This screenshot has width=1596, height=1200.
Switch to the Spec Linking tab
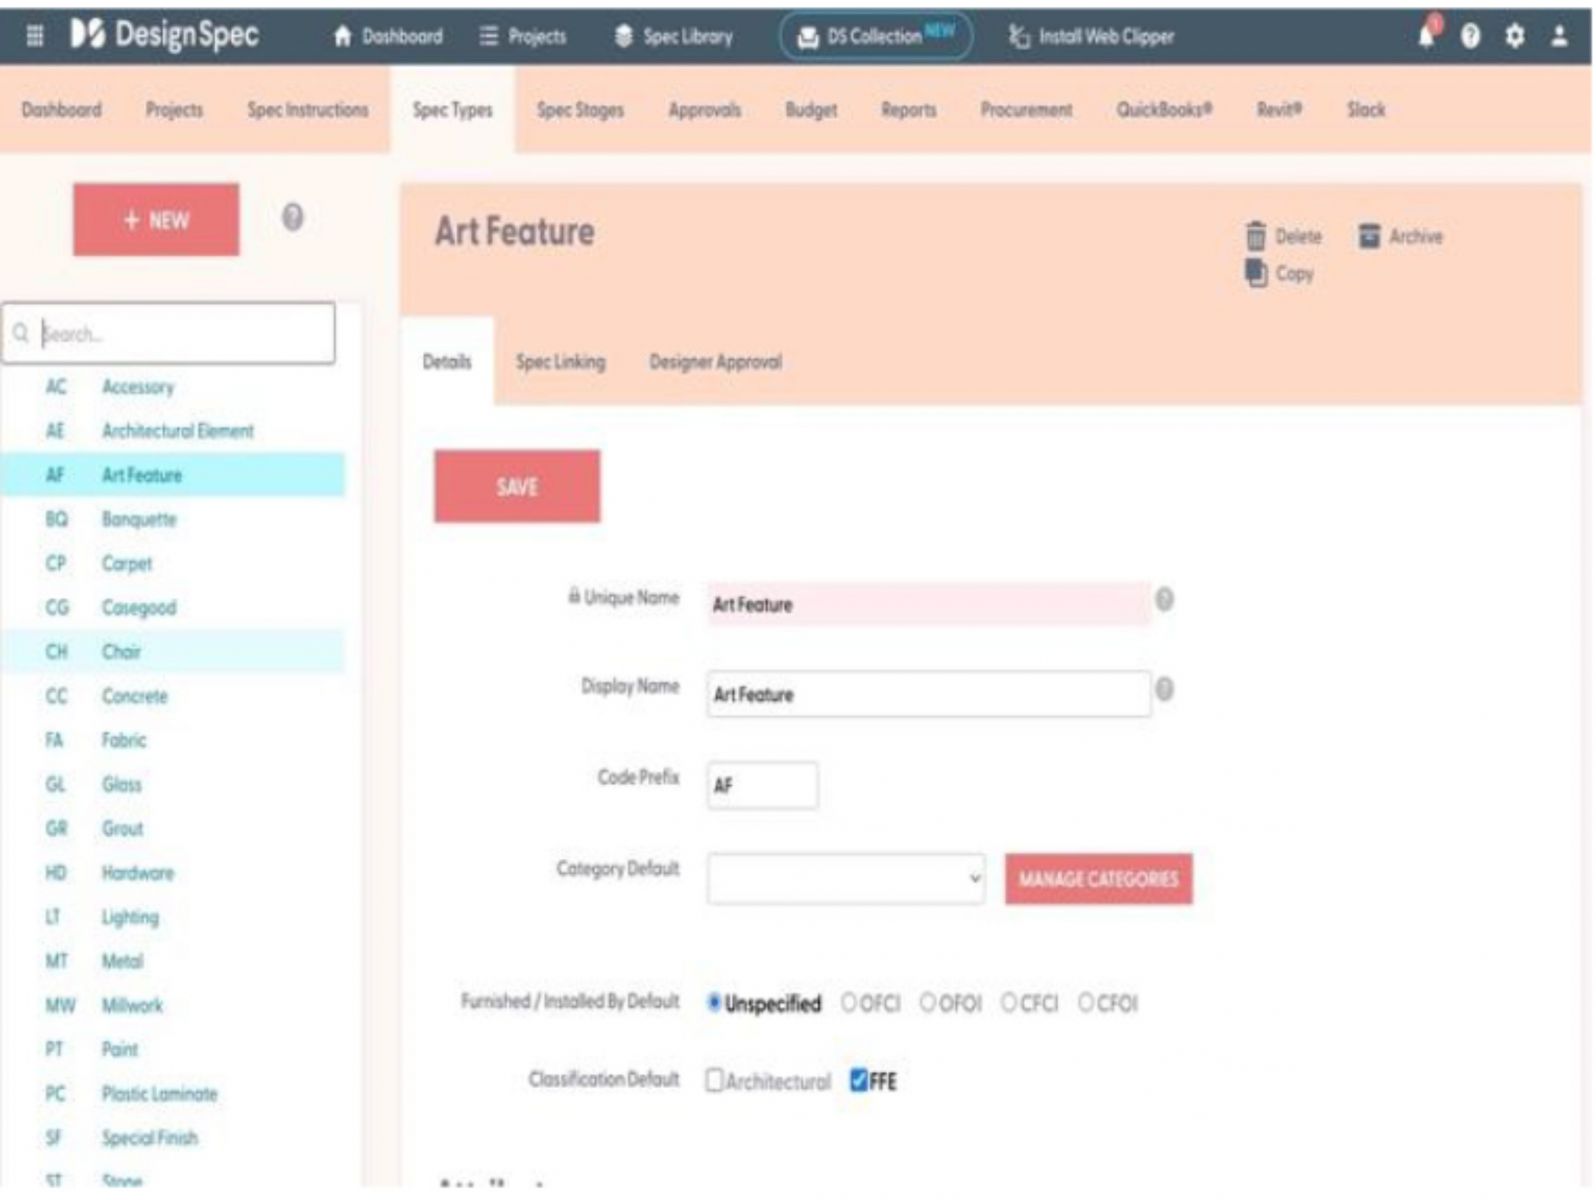[560, 362]
